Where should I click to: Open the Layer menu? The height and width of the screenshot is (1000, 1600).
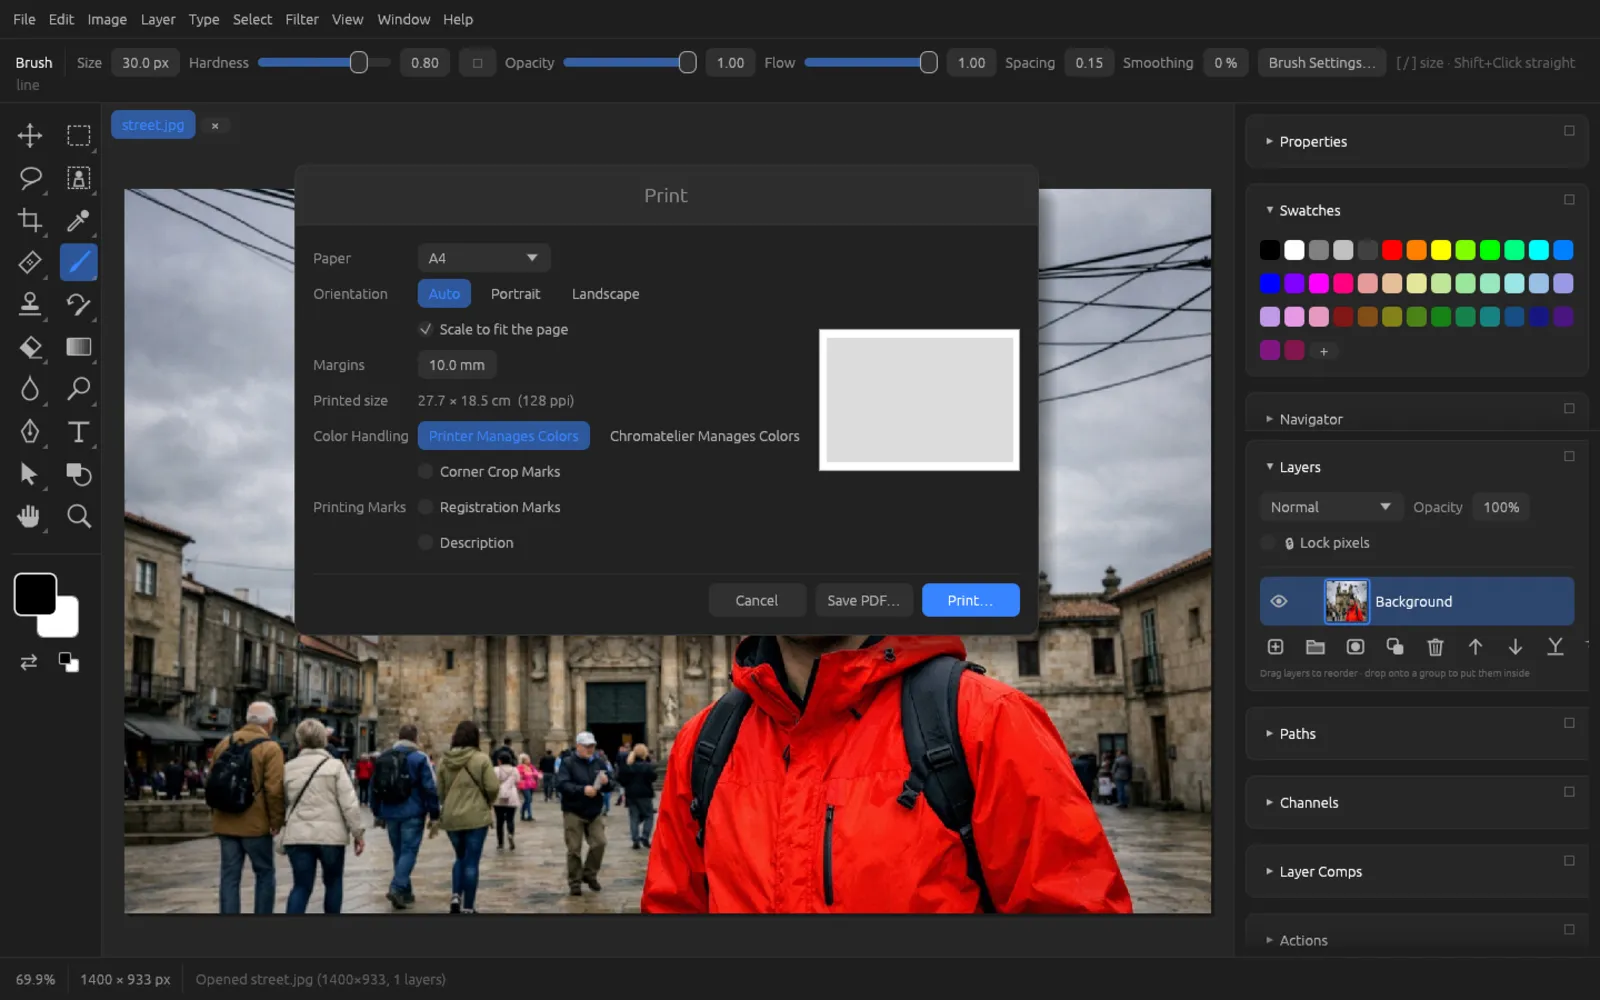157,19
